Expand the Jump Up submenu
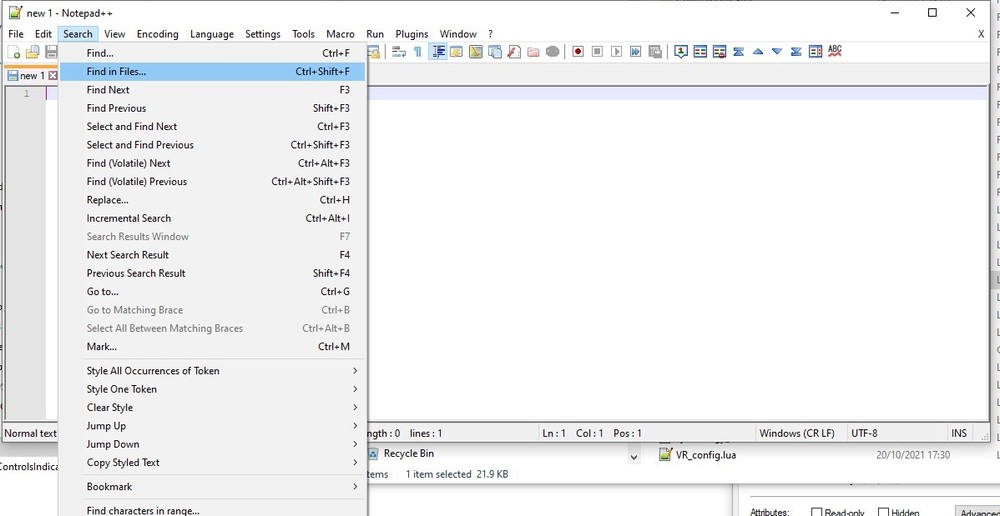This screenshot has height=516, width=1000. 212,425
